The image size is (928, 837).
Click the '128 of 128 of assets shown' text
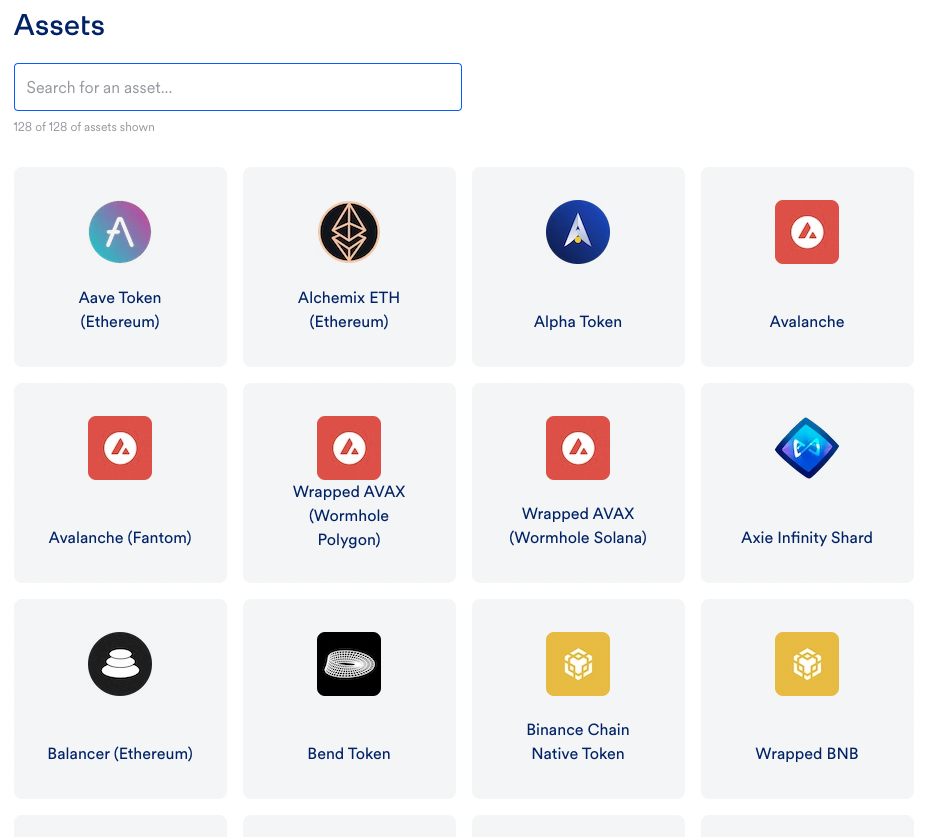pyautogui.click(x=84, y=127)
